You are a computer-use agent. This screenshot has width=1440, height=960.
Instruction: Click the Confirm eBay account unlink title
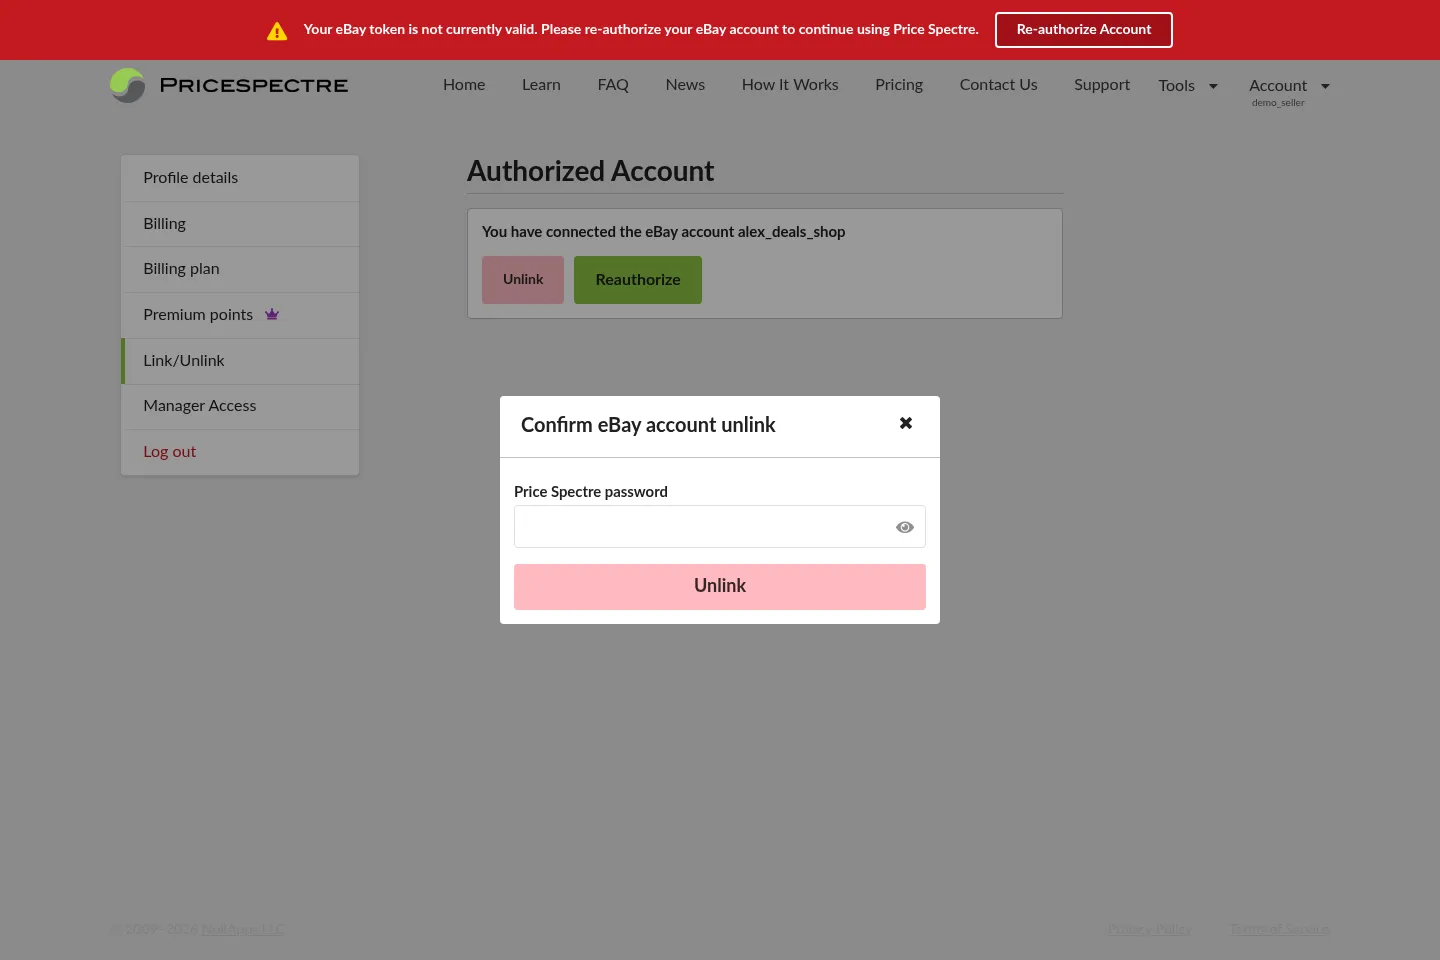[648, 425]
